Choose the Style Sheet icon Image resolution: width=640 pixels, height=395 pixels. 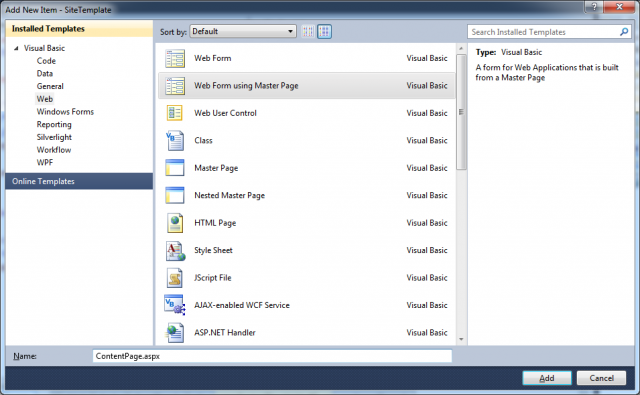point(175,251)
